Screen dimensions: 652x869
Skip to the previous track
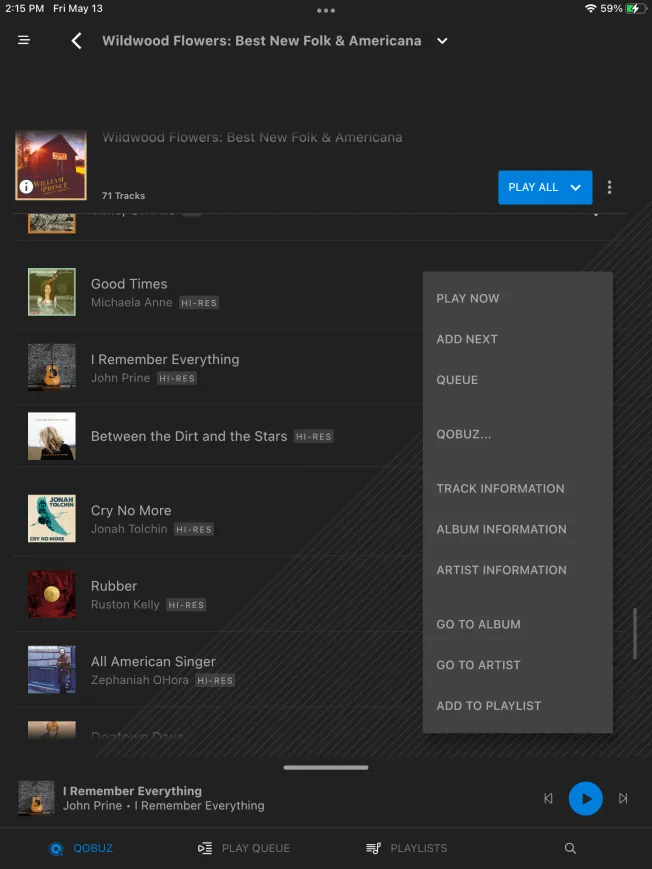click(548, 799)
